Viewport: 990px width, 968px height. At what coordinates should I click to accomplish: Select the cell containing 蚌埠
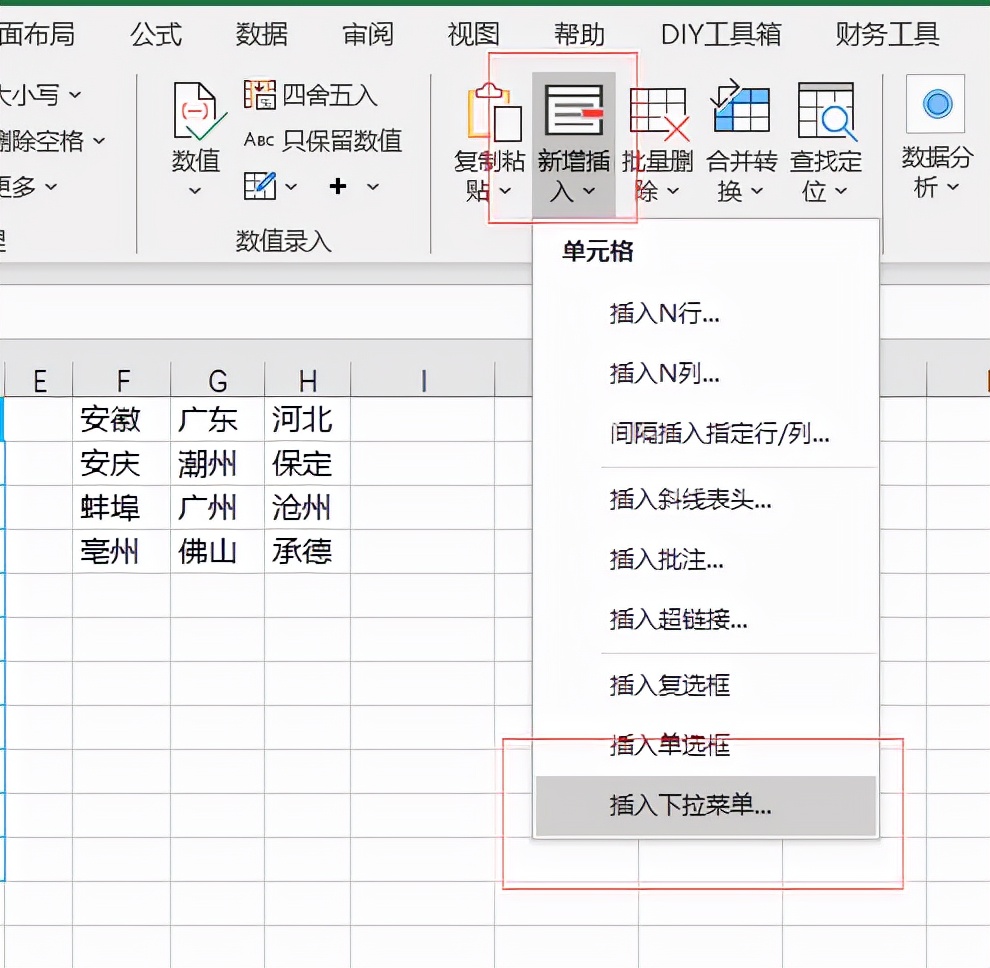[122, 508]
